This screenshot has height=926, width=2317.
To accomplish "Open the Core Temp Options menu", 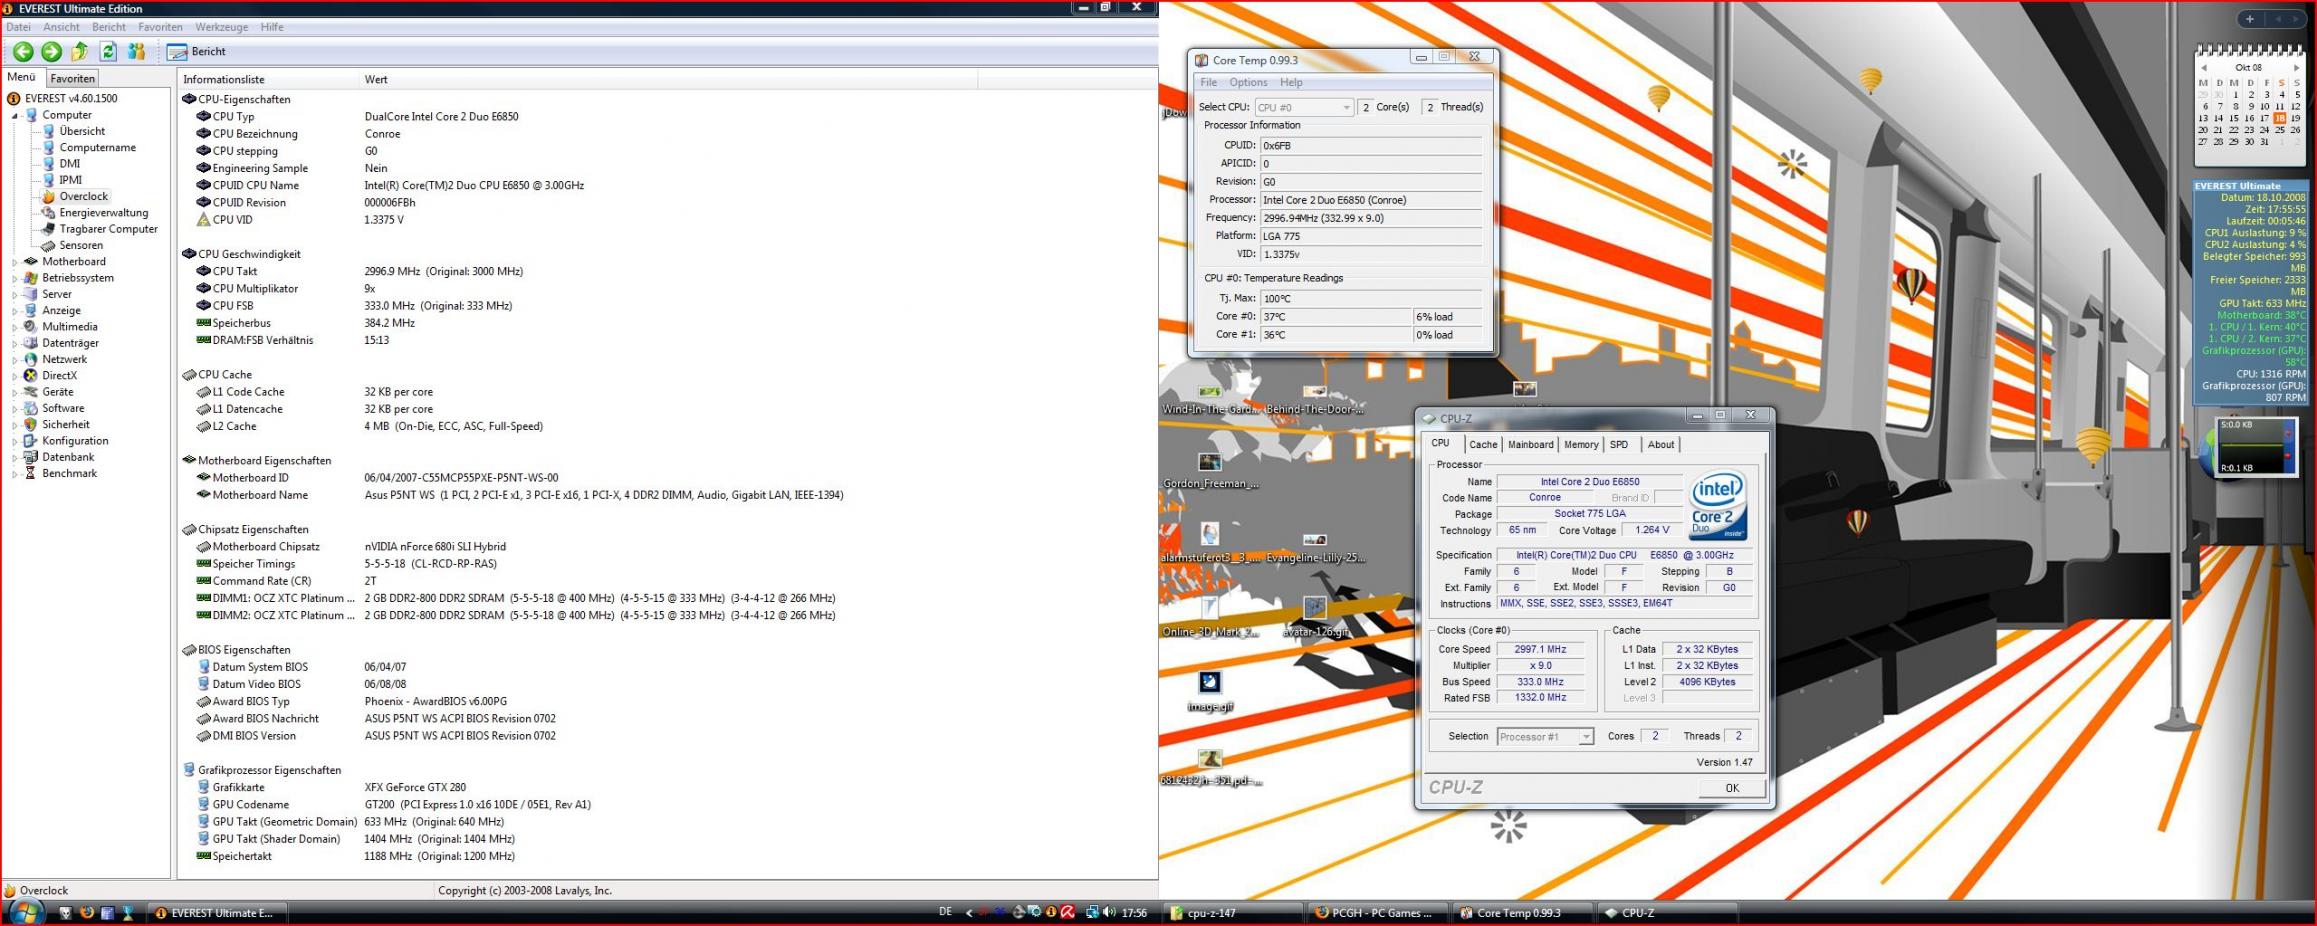I will tap(1248, 83).
